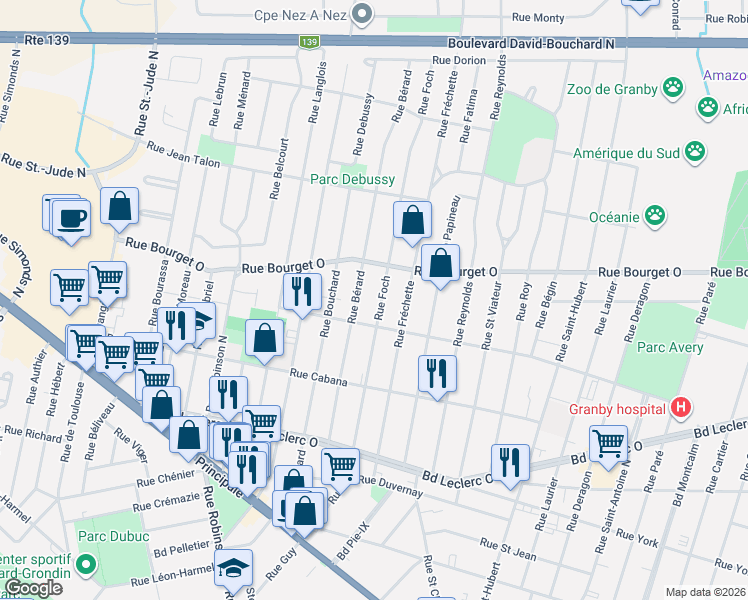Viewport: 748px width, 600px height.
Task: Click the Map data ©2026 attribution
Action: (x=706, y=592)
